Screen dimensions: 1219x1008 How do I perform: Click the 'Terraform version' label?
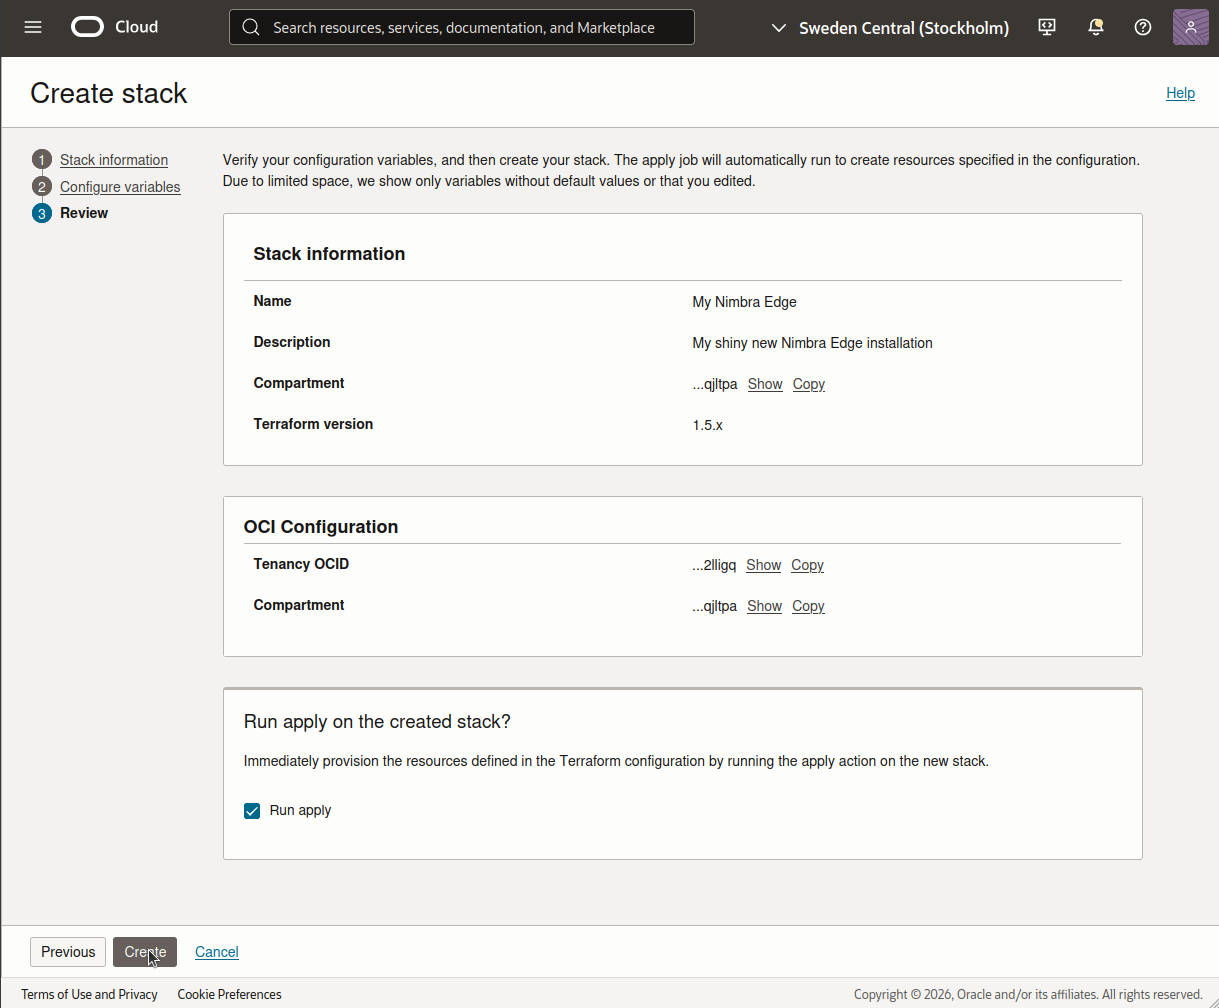(x=313, y=424)
